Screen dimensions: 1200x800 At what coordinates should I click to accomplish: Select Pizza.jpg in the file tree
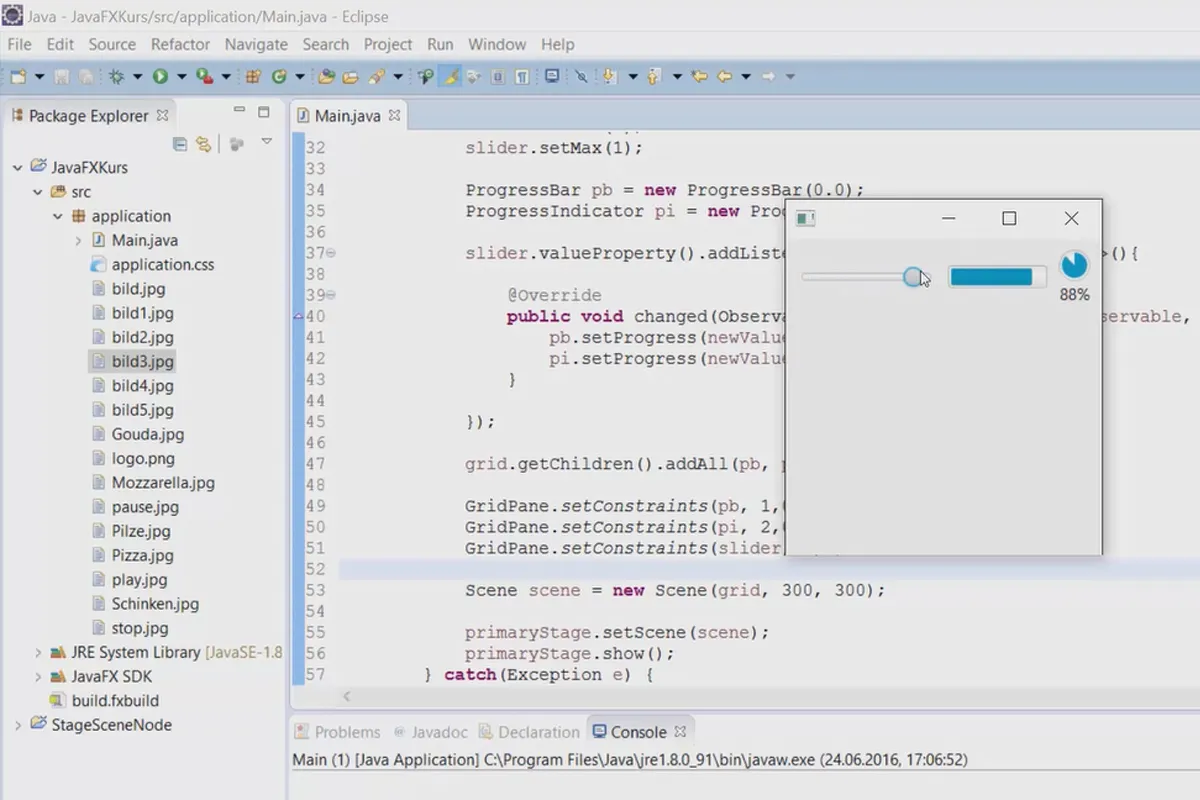132,555
